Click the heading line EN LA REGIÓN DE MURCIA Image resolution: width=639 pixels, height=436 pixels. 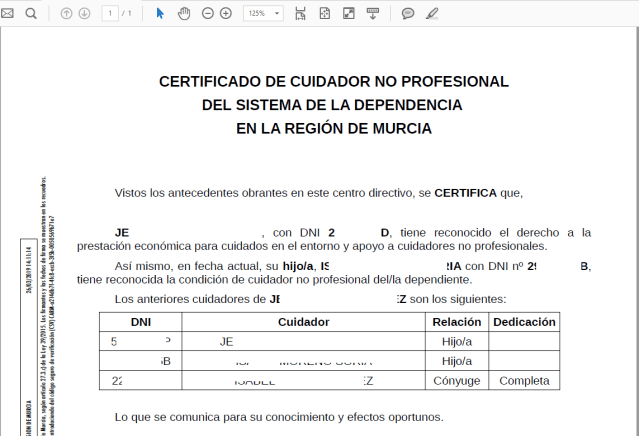[334, 129]
